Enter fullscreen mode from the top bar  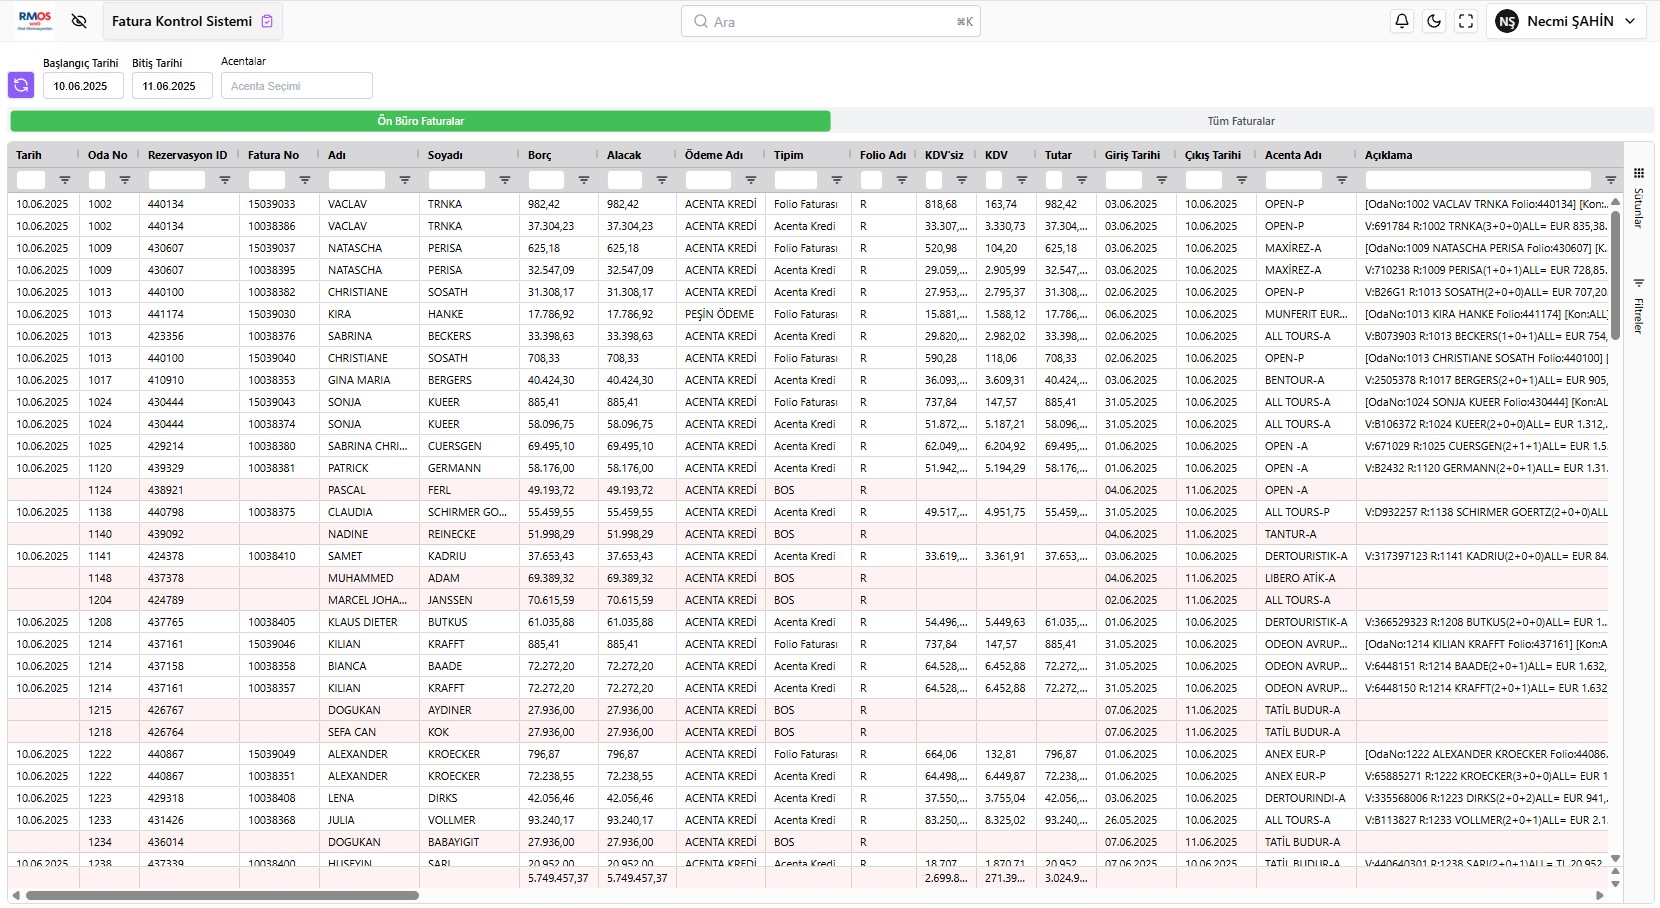(x=1466, y=21)
